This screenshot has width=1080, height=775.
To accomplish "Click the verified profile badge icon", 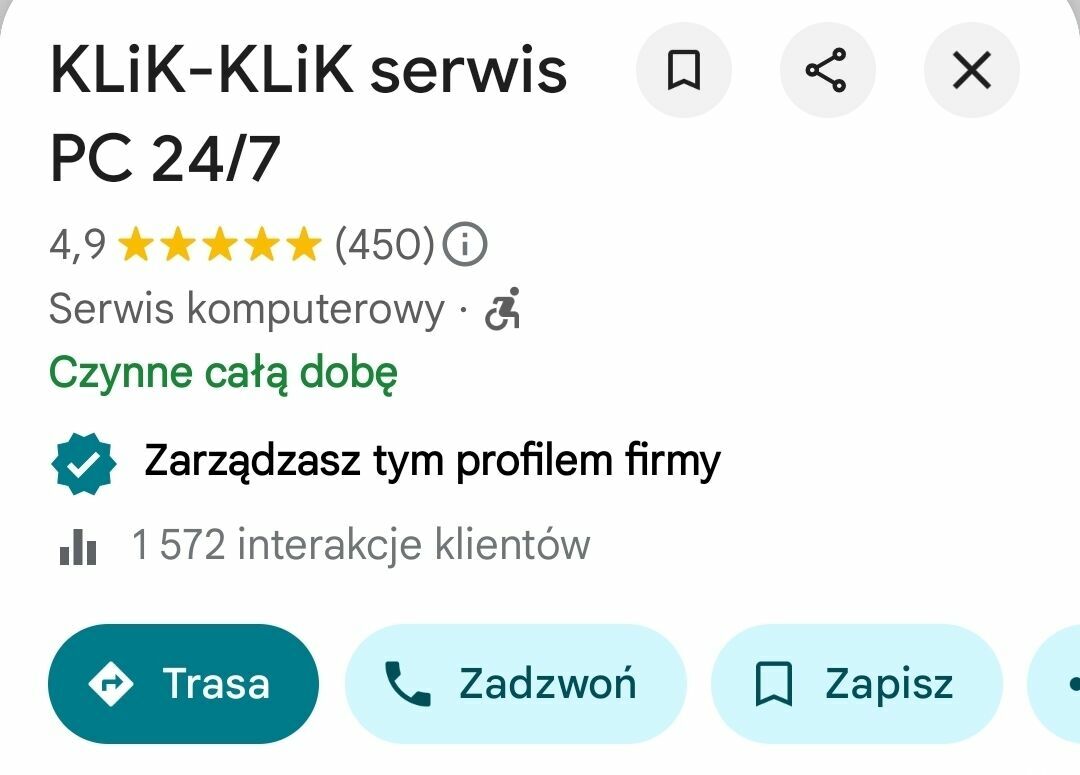I will [x=84, y=464].
